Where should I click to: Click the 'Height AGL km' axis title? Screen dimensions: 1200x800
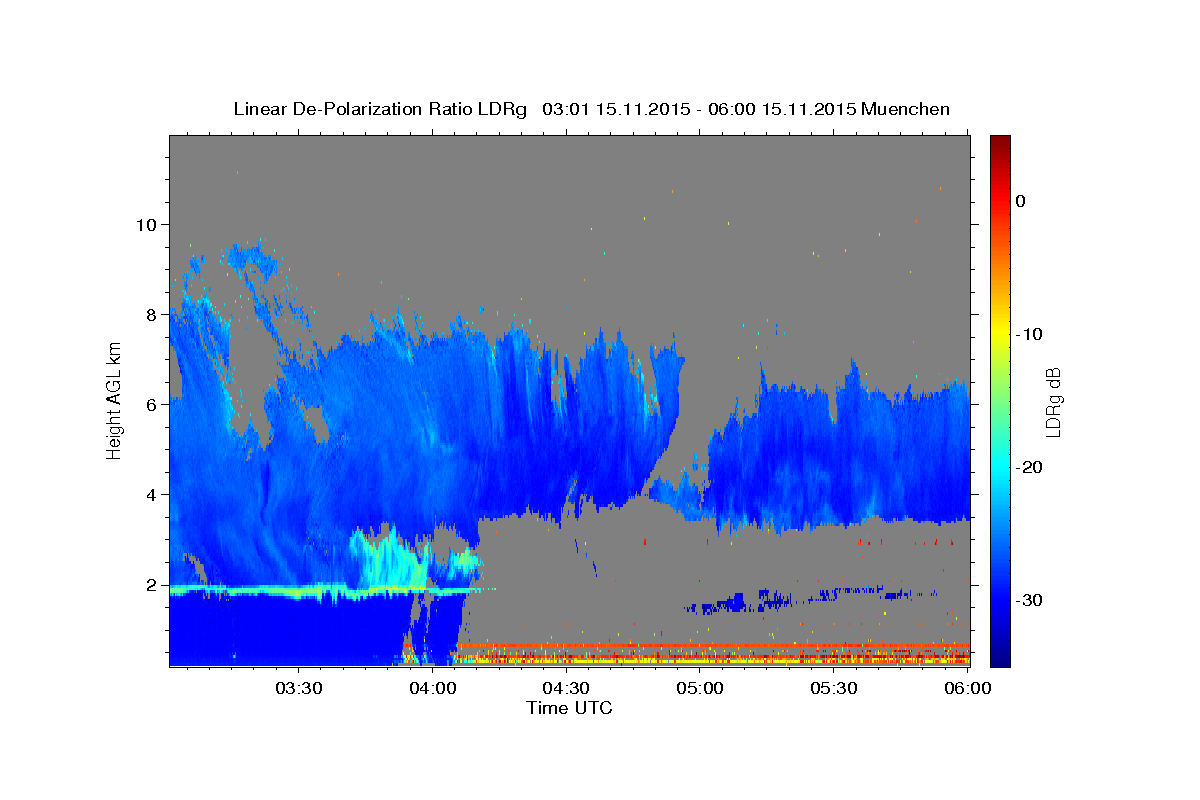point(114,400)
